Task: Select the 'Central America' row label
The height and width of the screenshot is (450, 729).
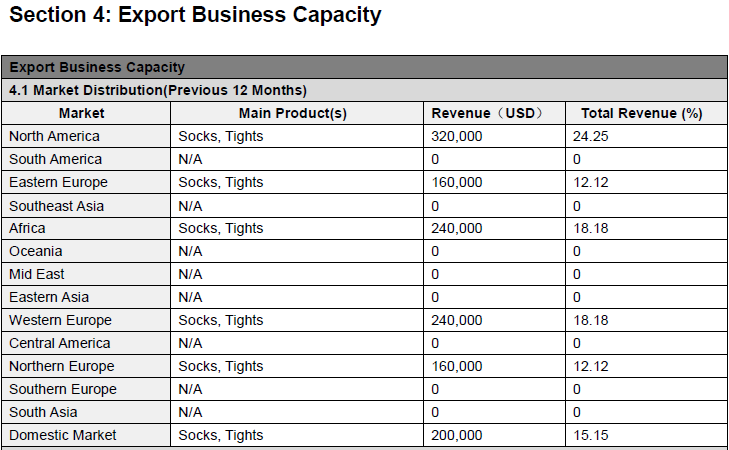Action: click(60, 343)
